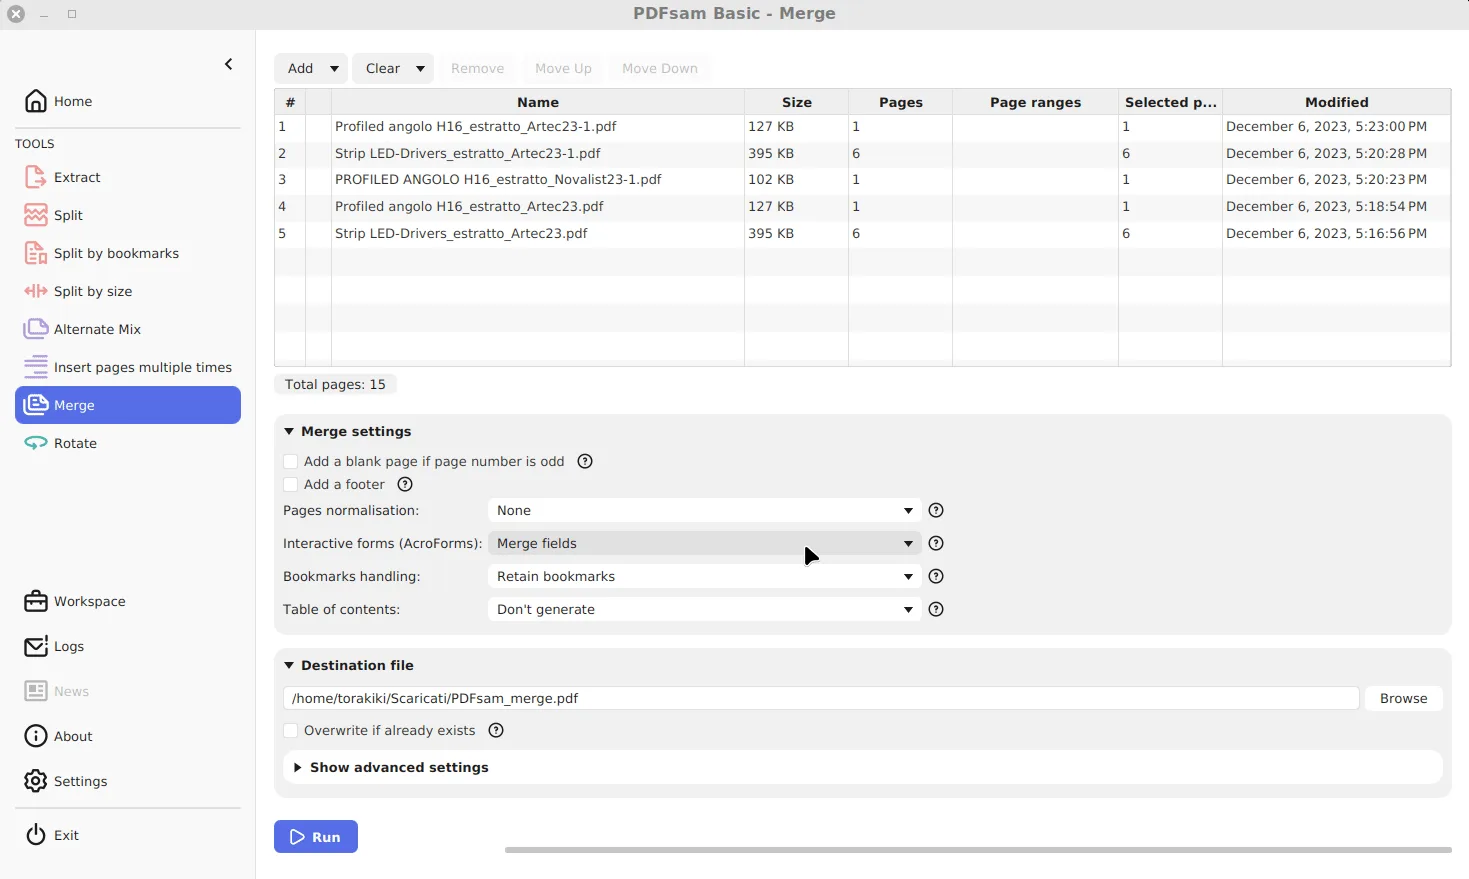Open Insert pages multiple times icon
This screenshot has height=879, width=1469.
click(x=36, y=367)
